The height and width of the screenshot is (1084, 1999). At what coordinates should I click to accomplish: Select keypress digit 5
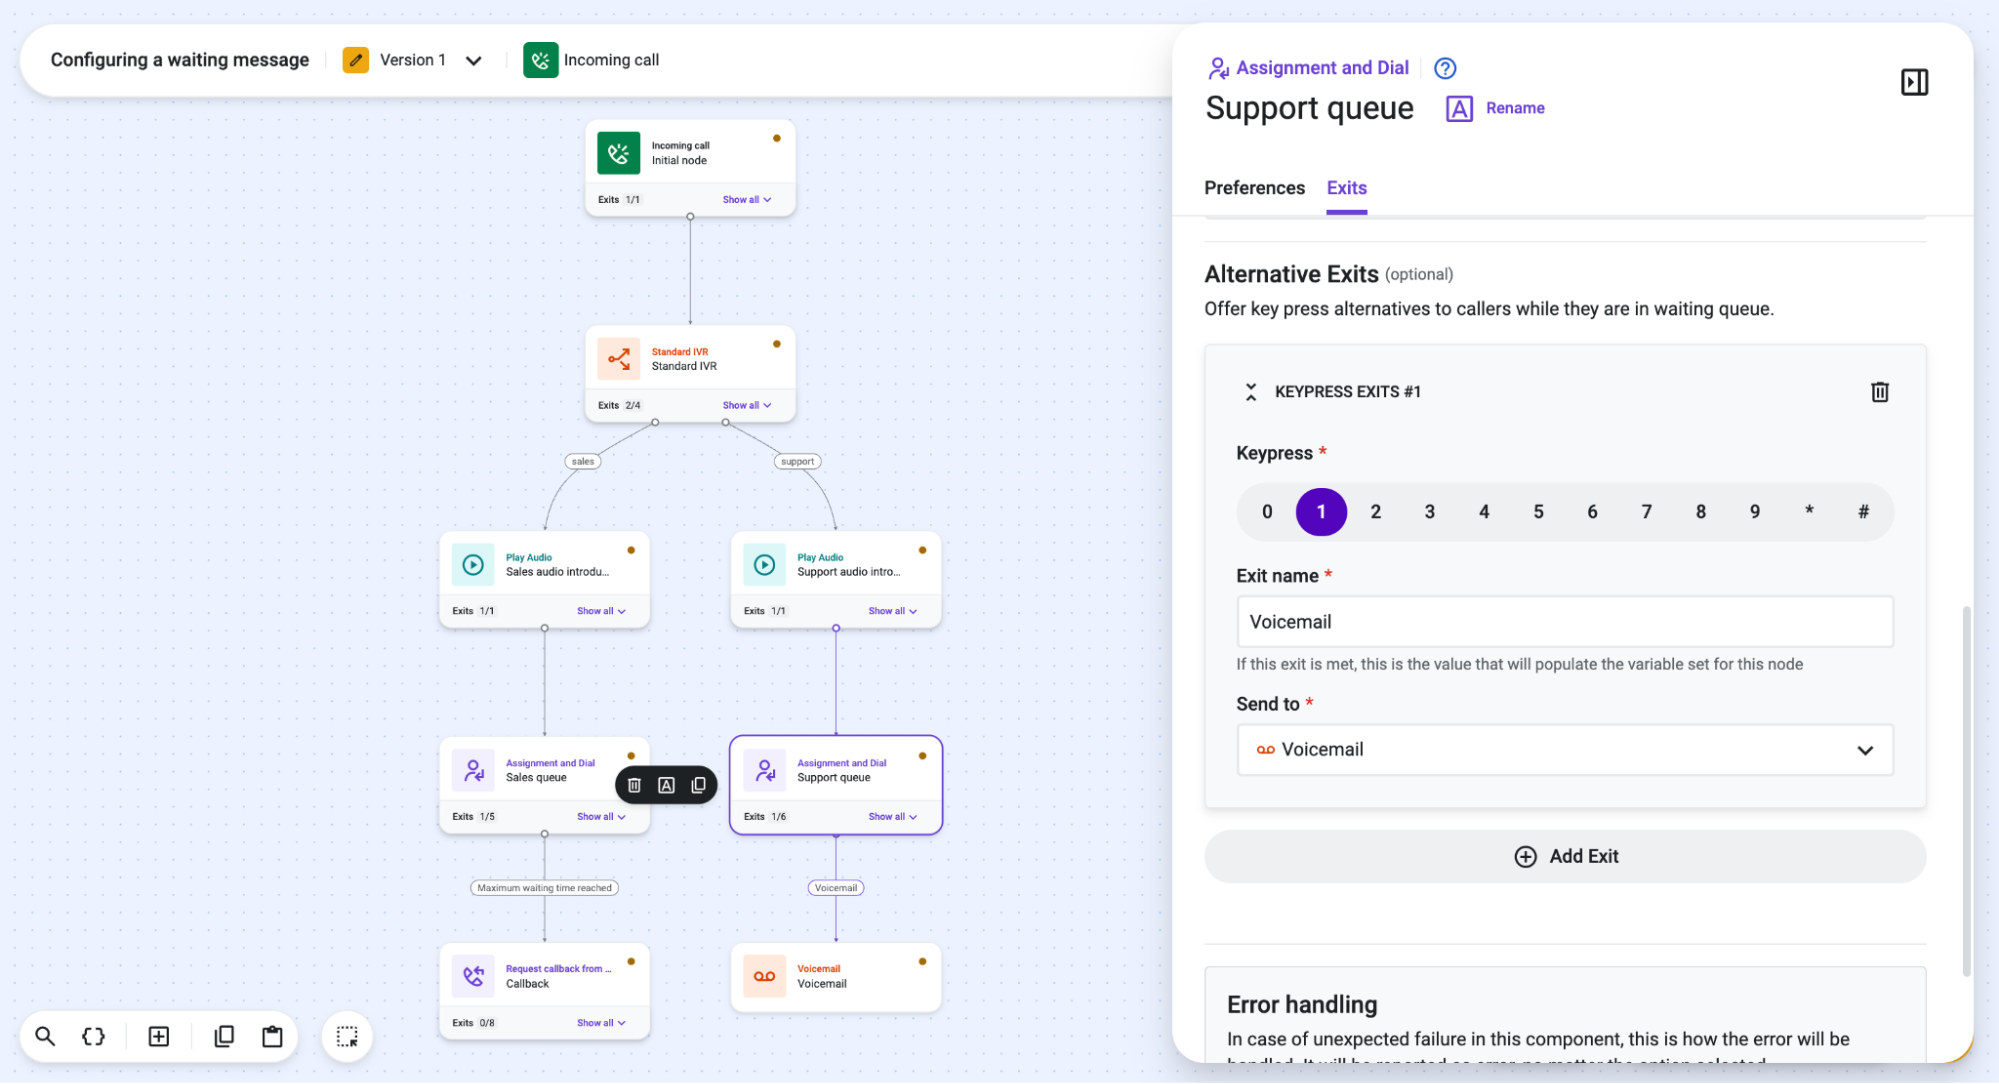pyautogui.click(x=1538, y=512)
